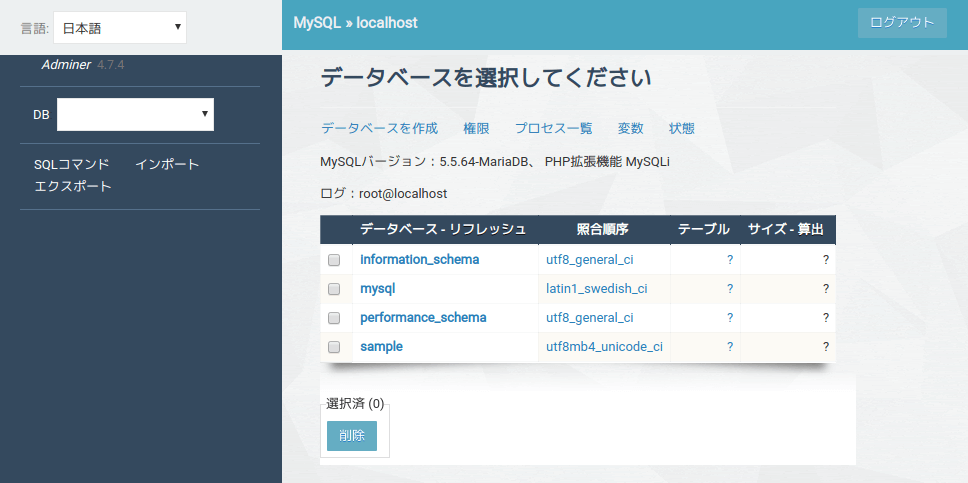Viewport: 968px width, 483px height.
Task: View 変数 variables page
Action: [x=630, y=129]
